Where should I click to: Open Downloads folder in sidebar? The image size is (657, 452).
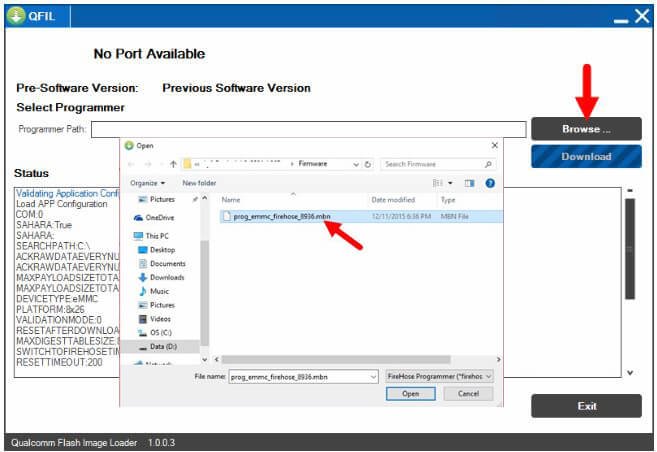tap(161, 277)
